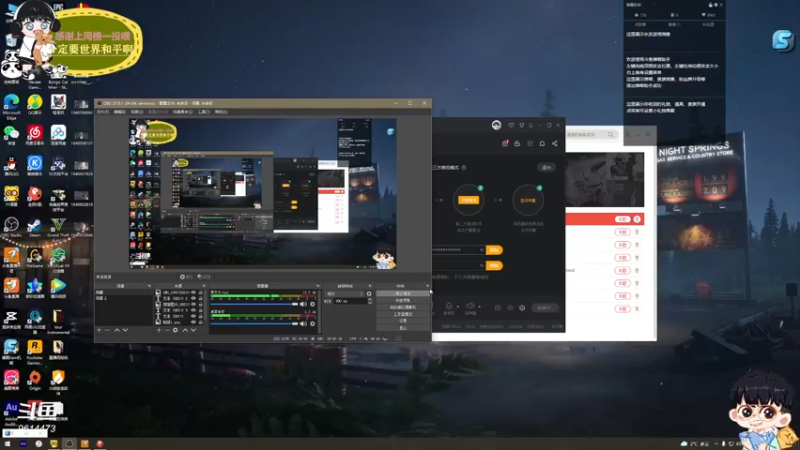The image size is (800, 450).
Task: Open the audio mixer dock header icon
Action: (x=318, y=286)
